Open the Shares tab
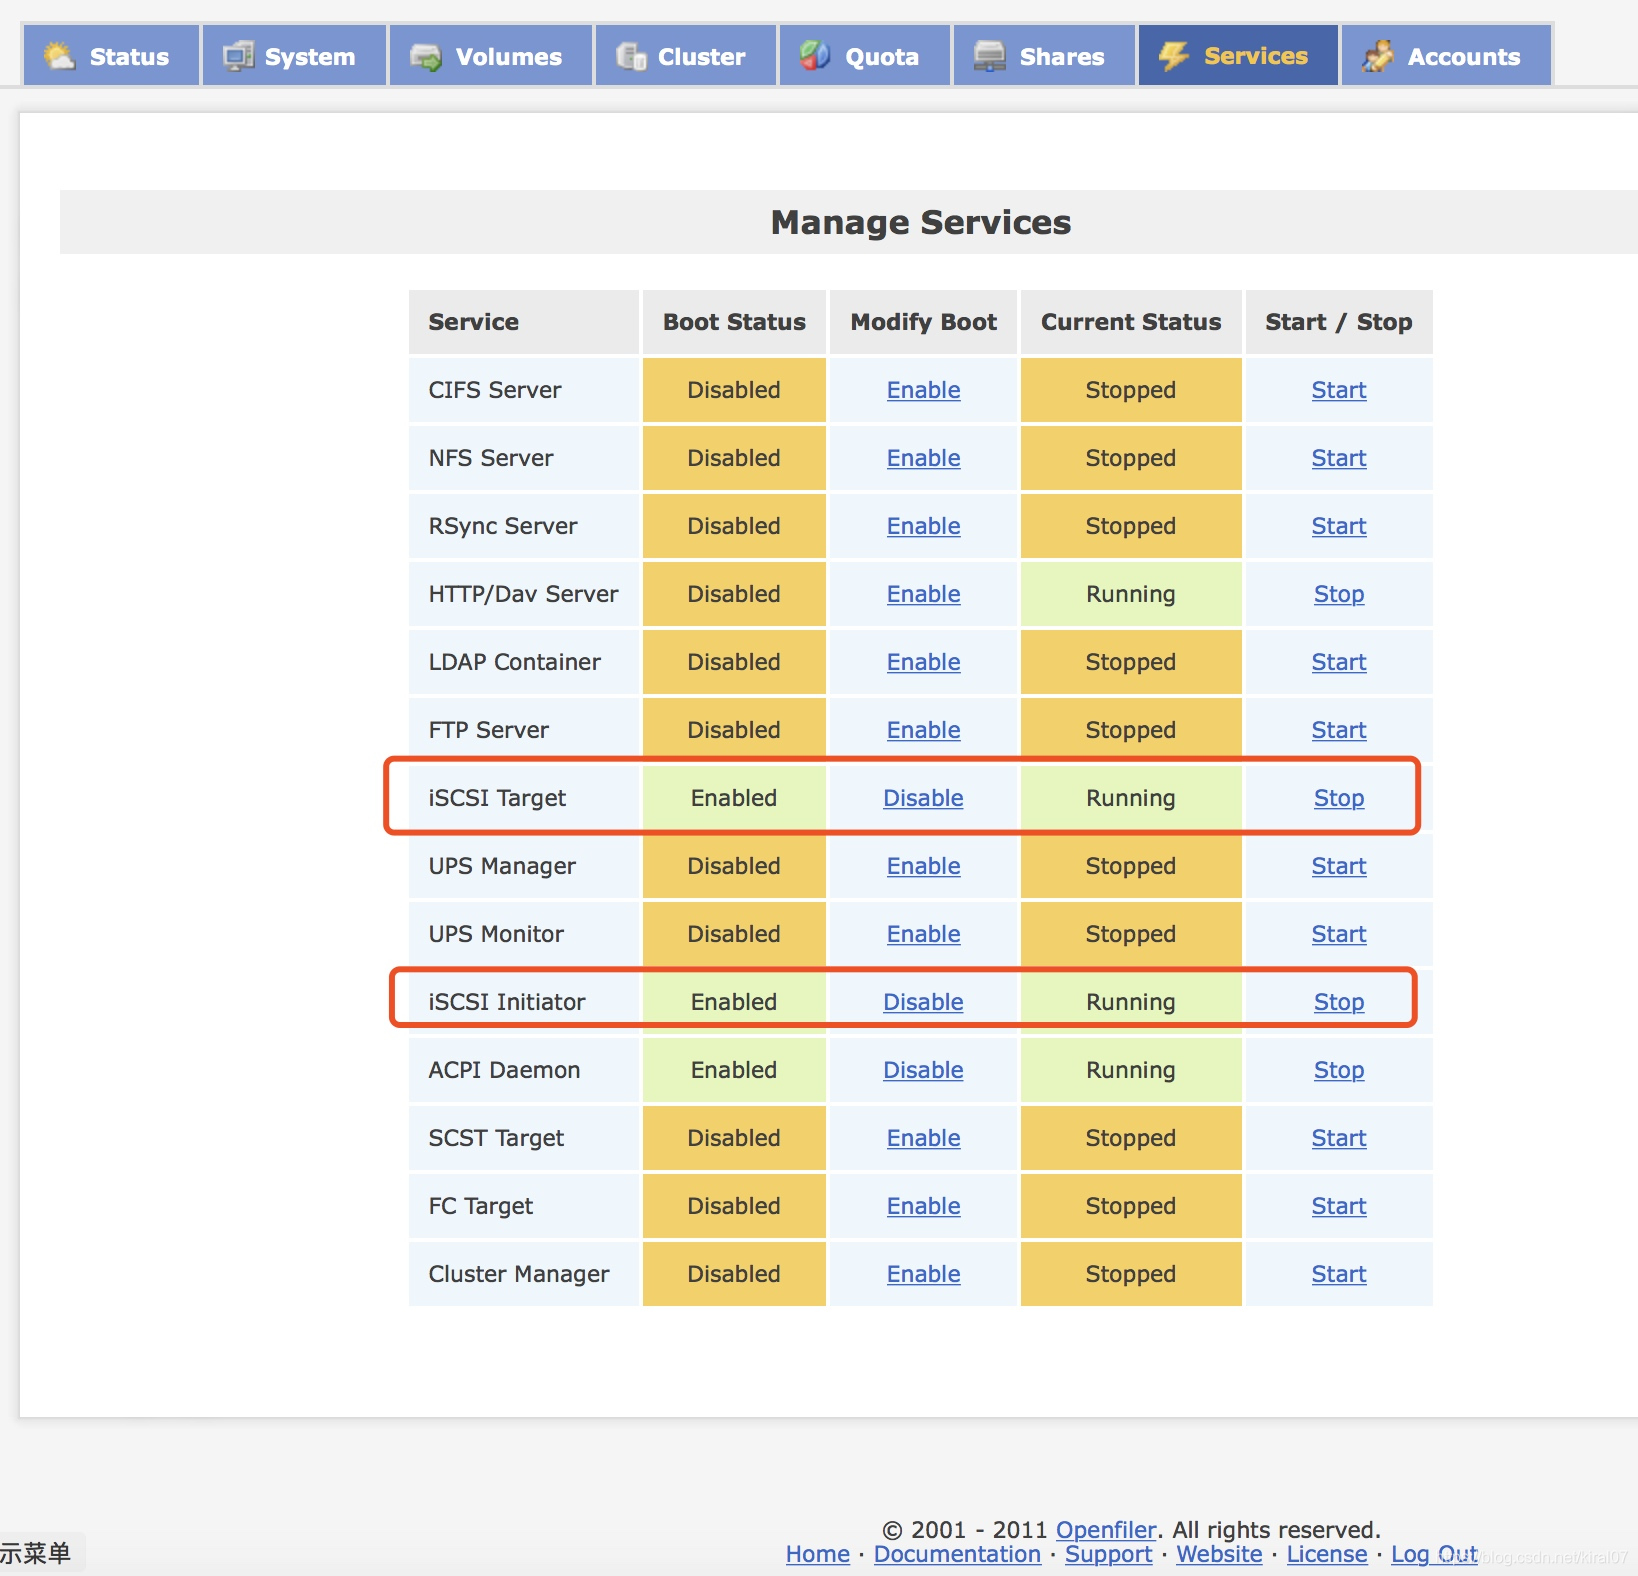Viewport: 1638px width, 1576px height. tap(1044, 56)
